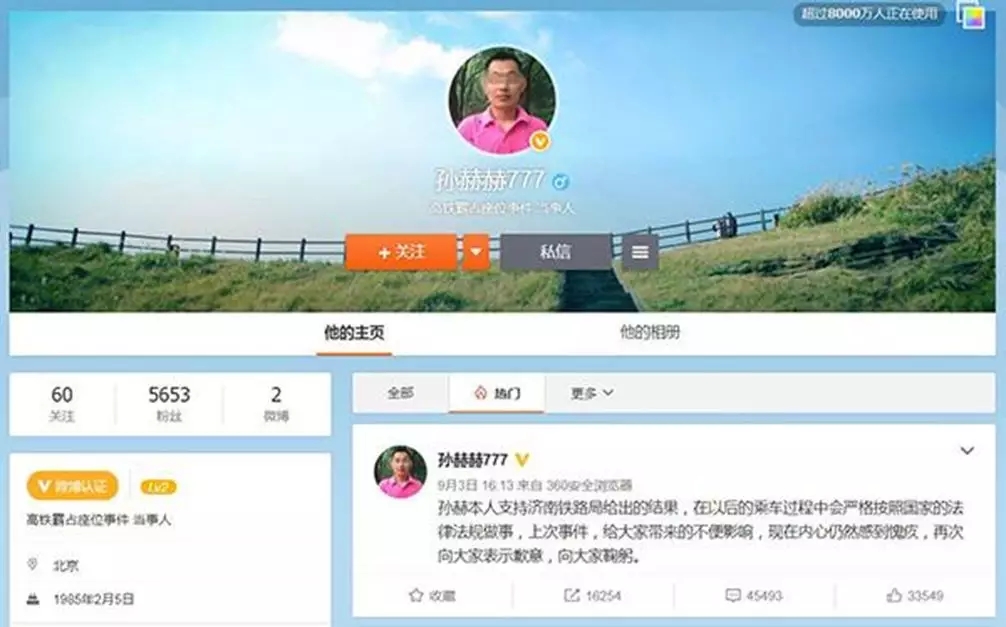Screen dimensions: 1006x627
Task: Click the Lv2 level badge
Action: (158, 487)
